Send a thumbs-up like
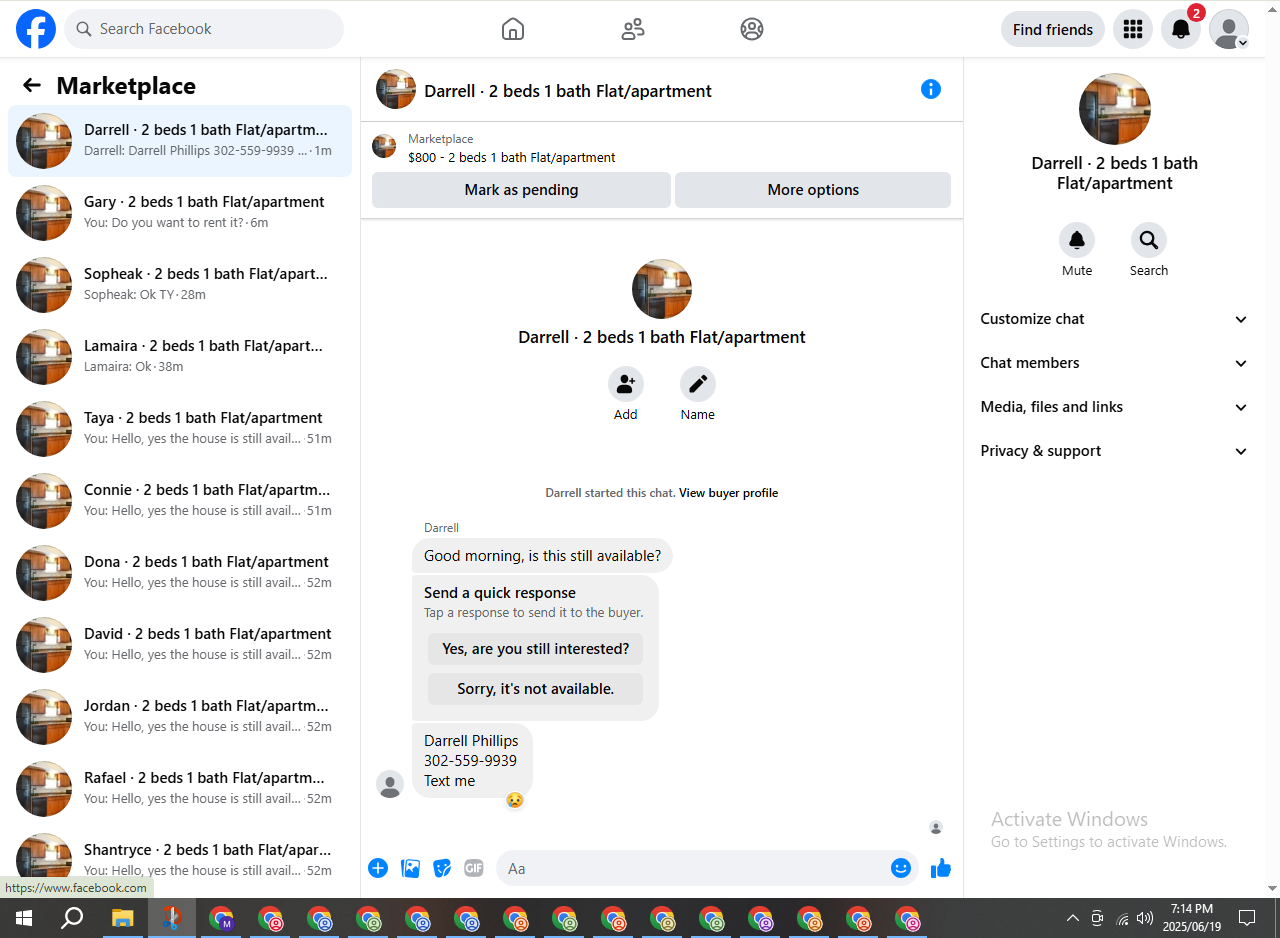Viewport: 1280px width, 938px height. click(x=941, y=868)
